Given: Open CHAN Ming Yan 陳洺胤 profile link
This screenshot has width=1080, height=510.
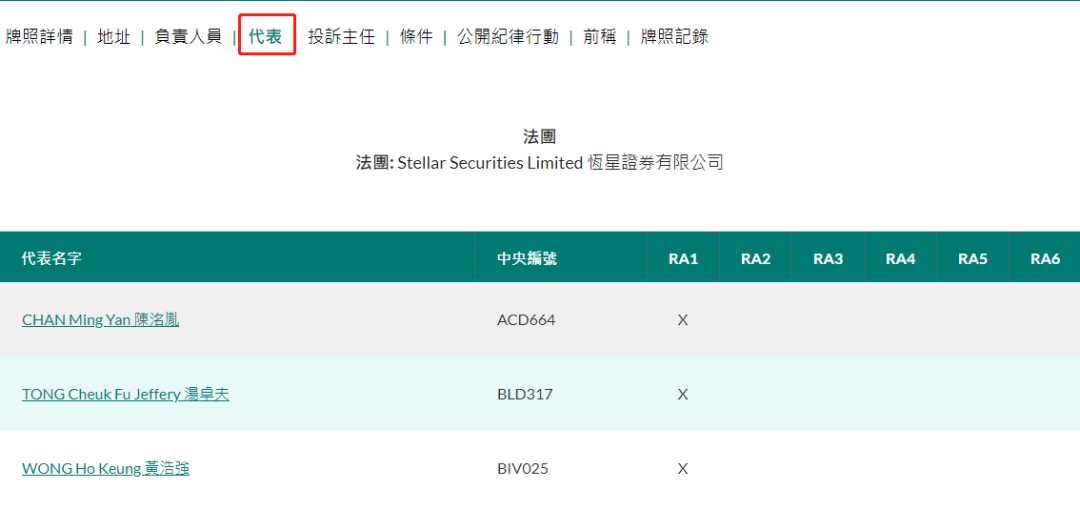Looking at the screenshot, I should pos(100,320).
